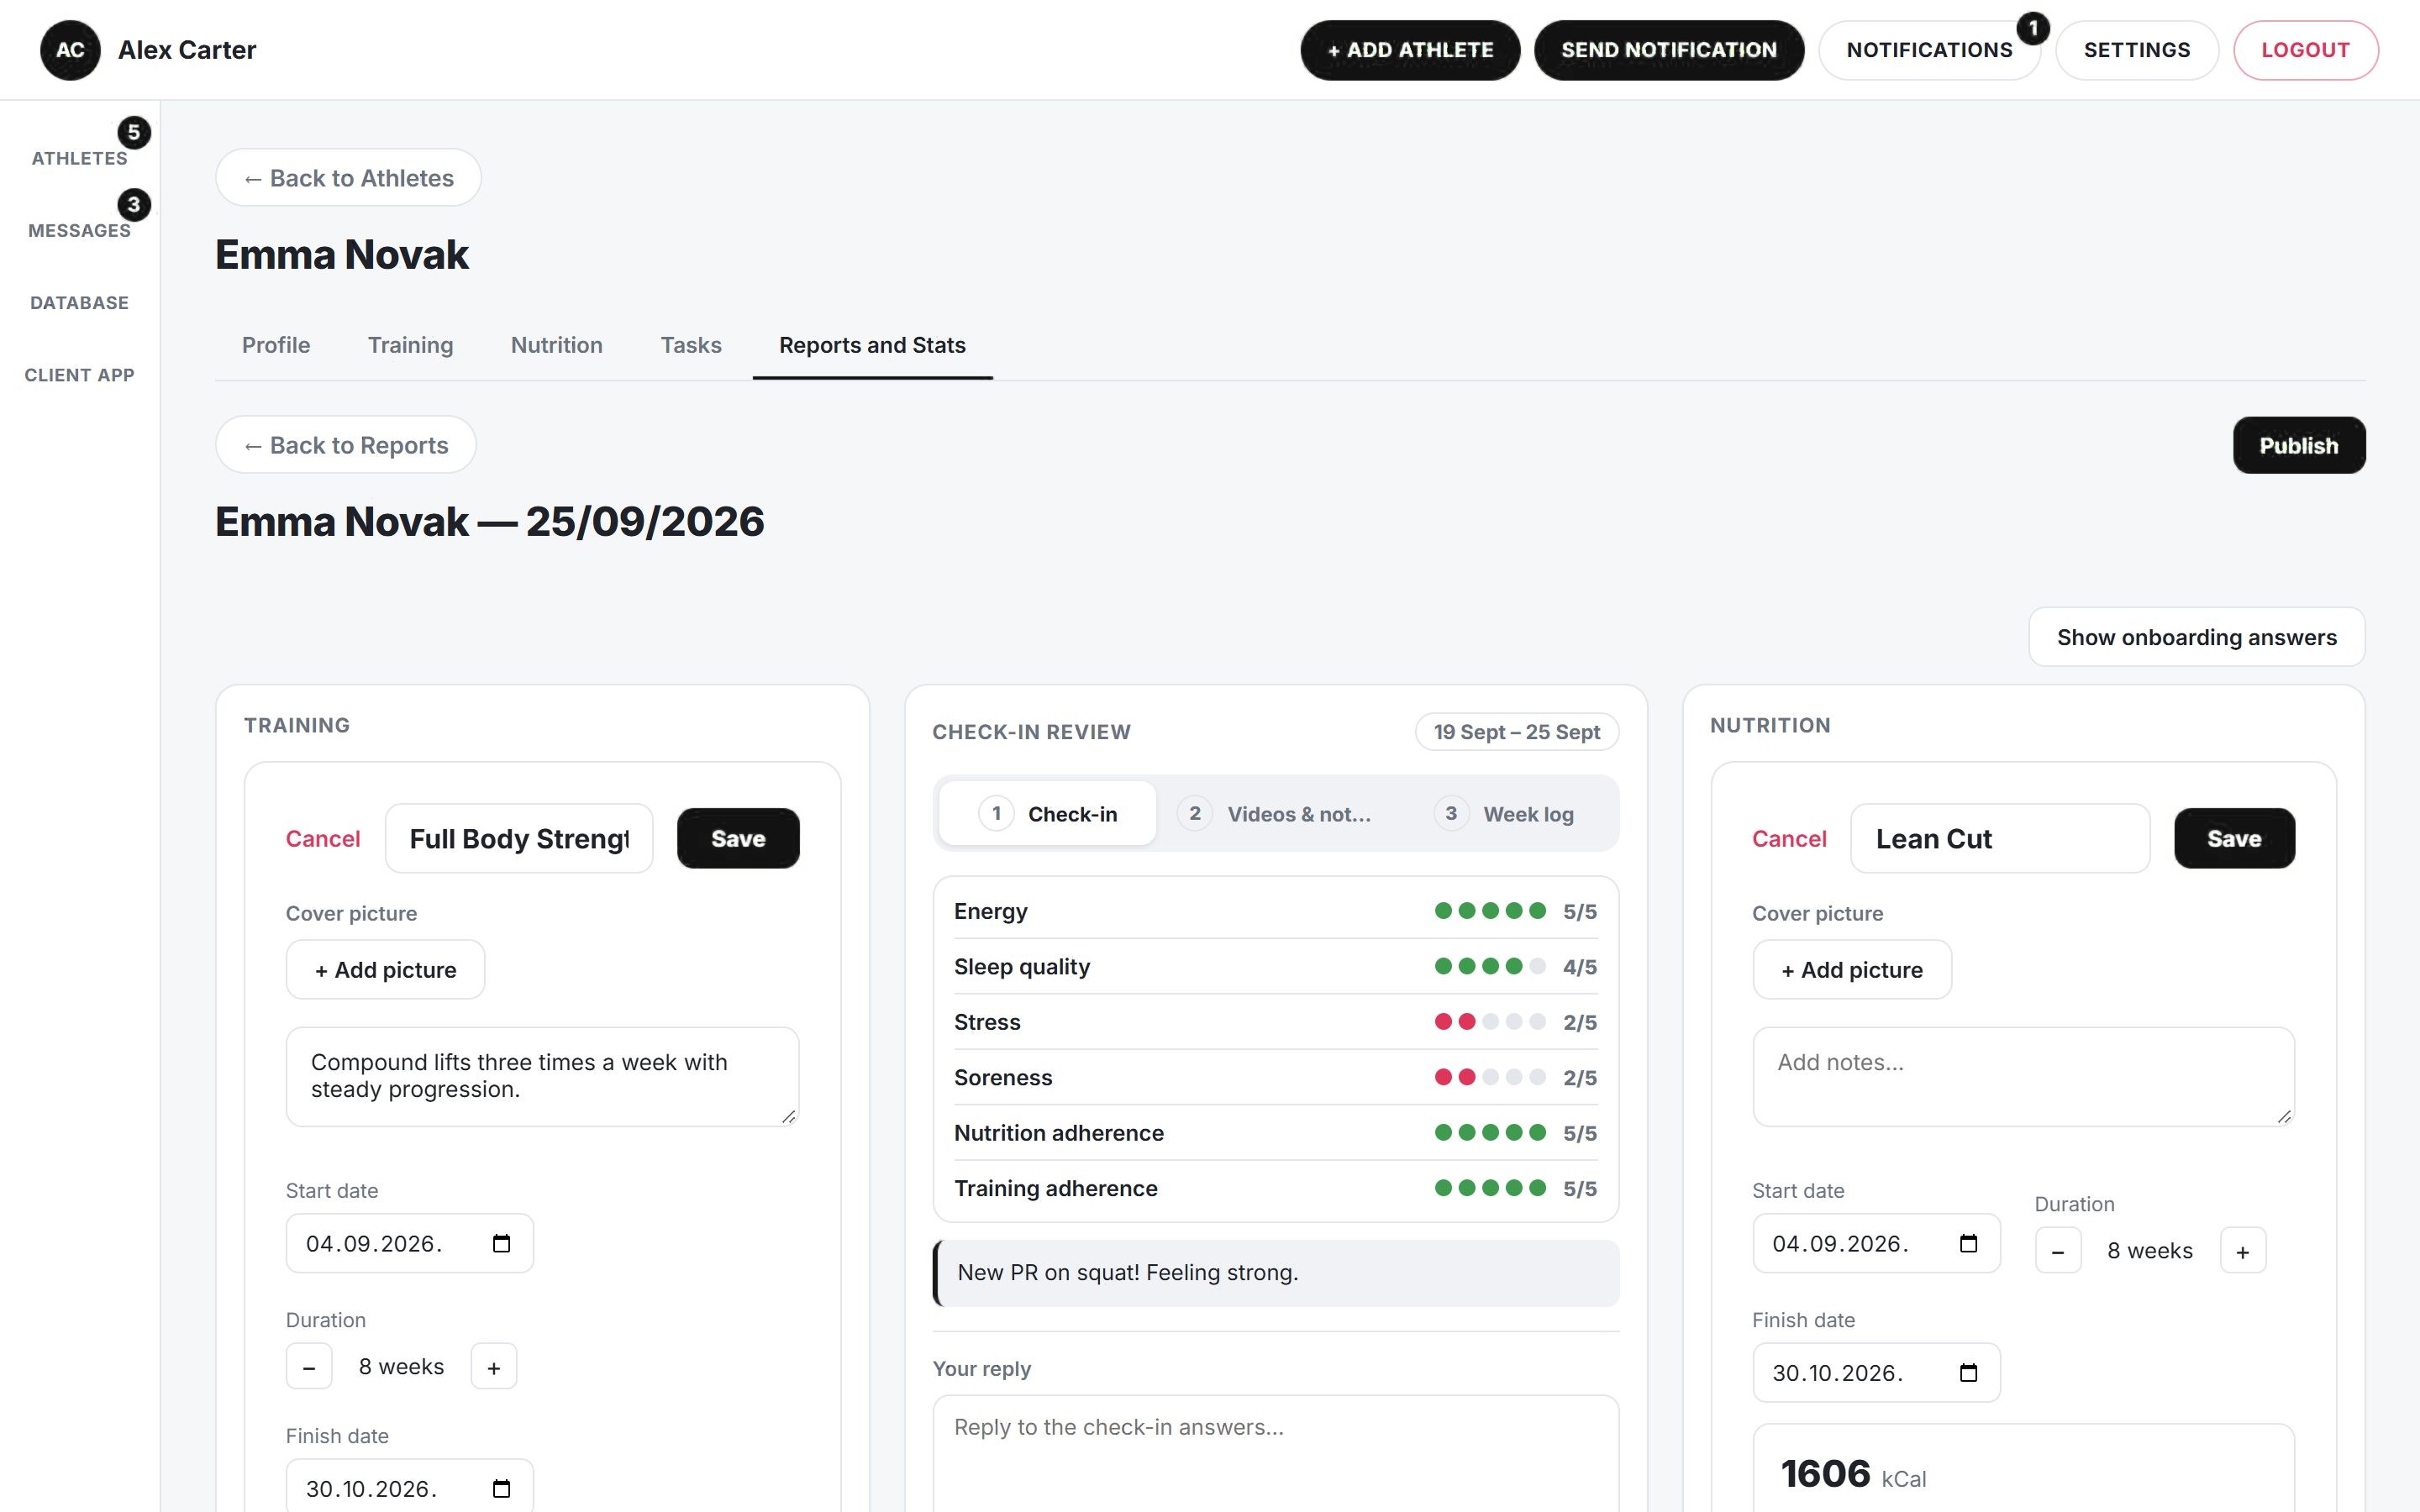
Task: Open calendar picker for Training start date
Action: [502, 1243]
